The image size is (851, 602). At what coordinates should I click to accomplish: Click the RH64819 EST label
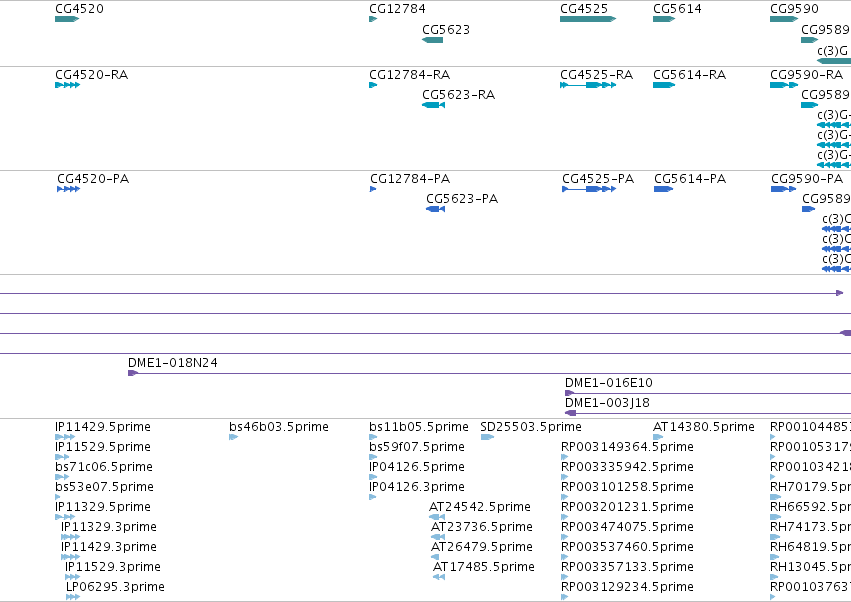click(x=810, y=547)
